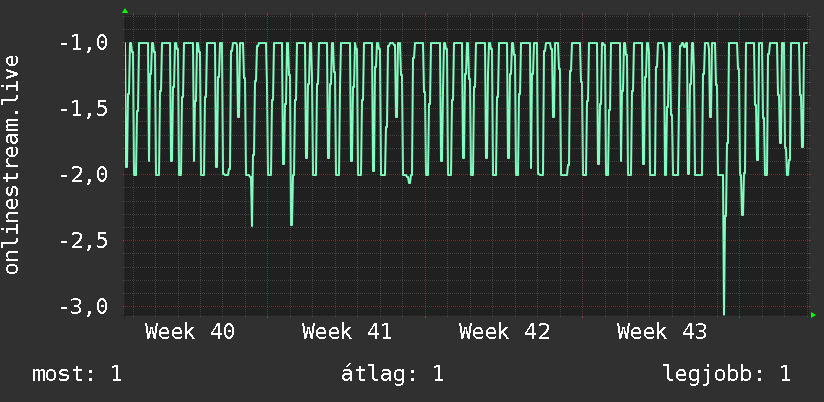Image resolution: width=824 pixels, height=402 pixels.
Task: Click the -3,0 y-axis value
Action: (84, 306)
